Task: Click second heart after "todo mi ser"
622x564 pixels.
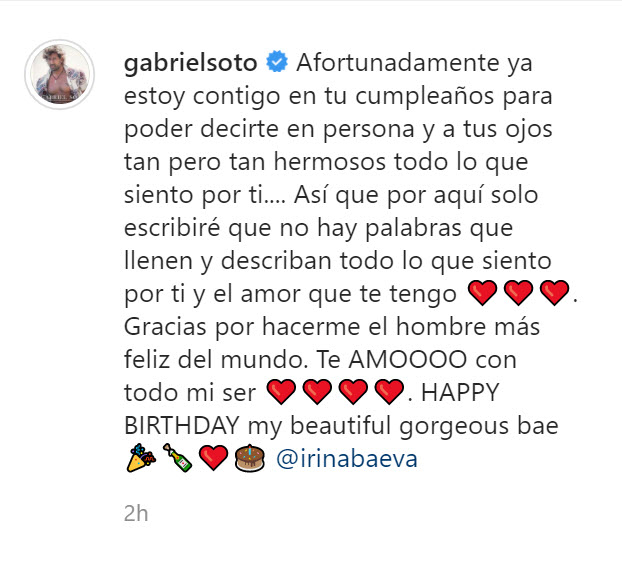Action: click(317, 392)
